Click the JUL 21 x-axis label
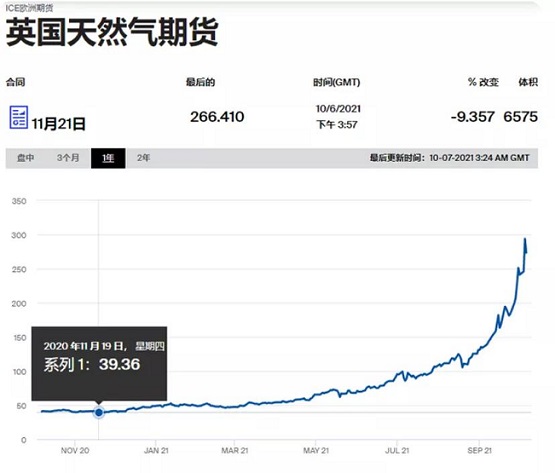Screen dimensions: 555x473 [397, 450]
